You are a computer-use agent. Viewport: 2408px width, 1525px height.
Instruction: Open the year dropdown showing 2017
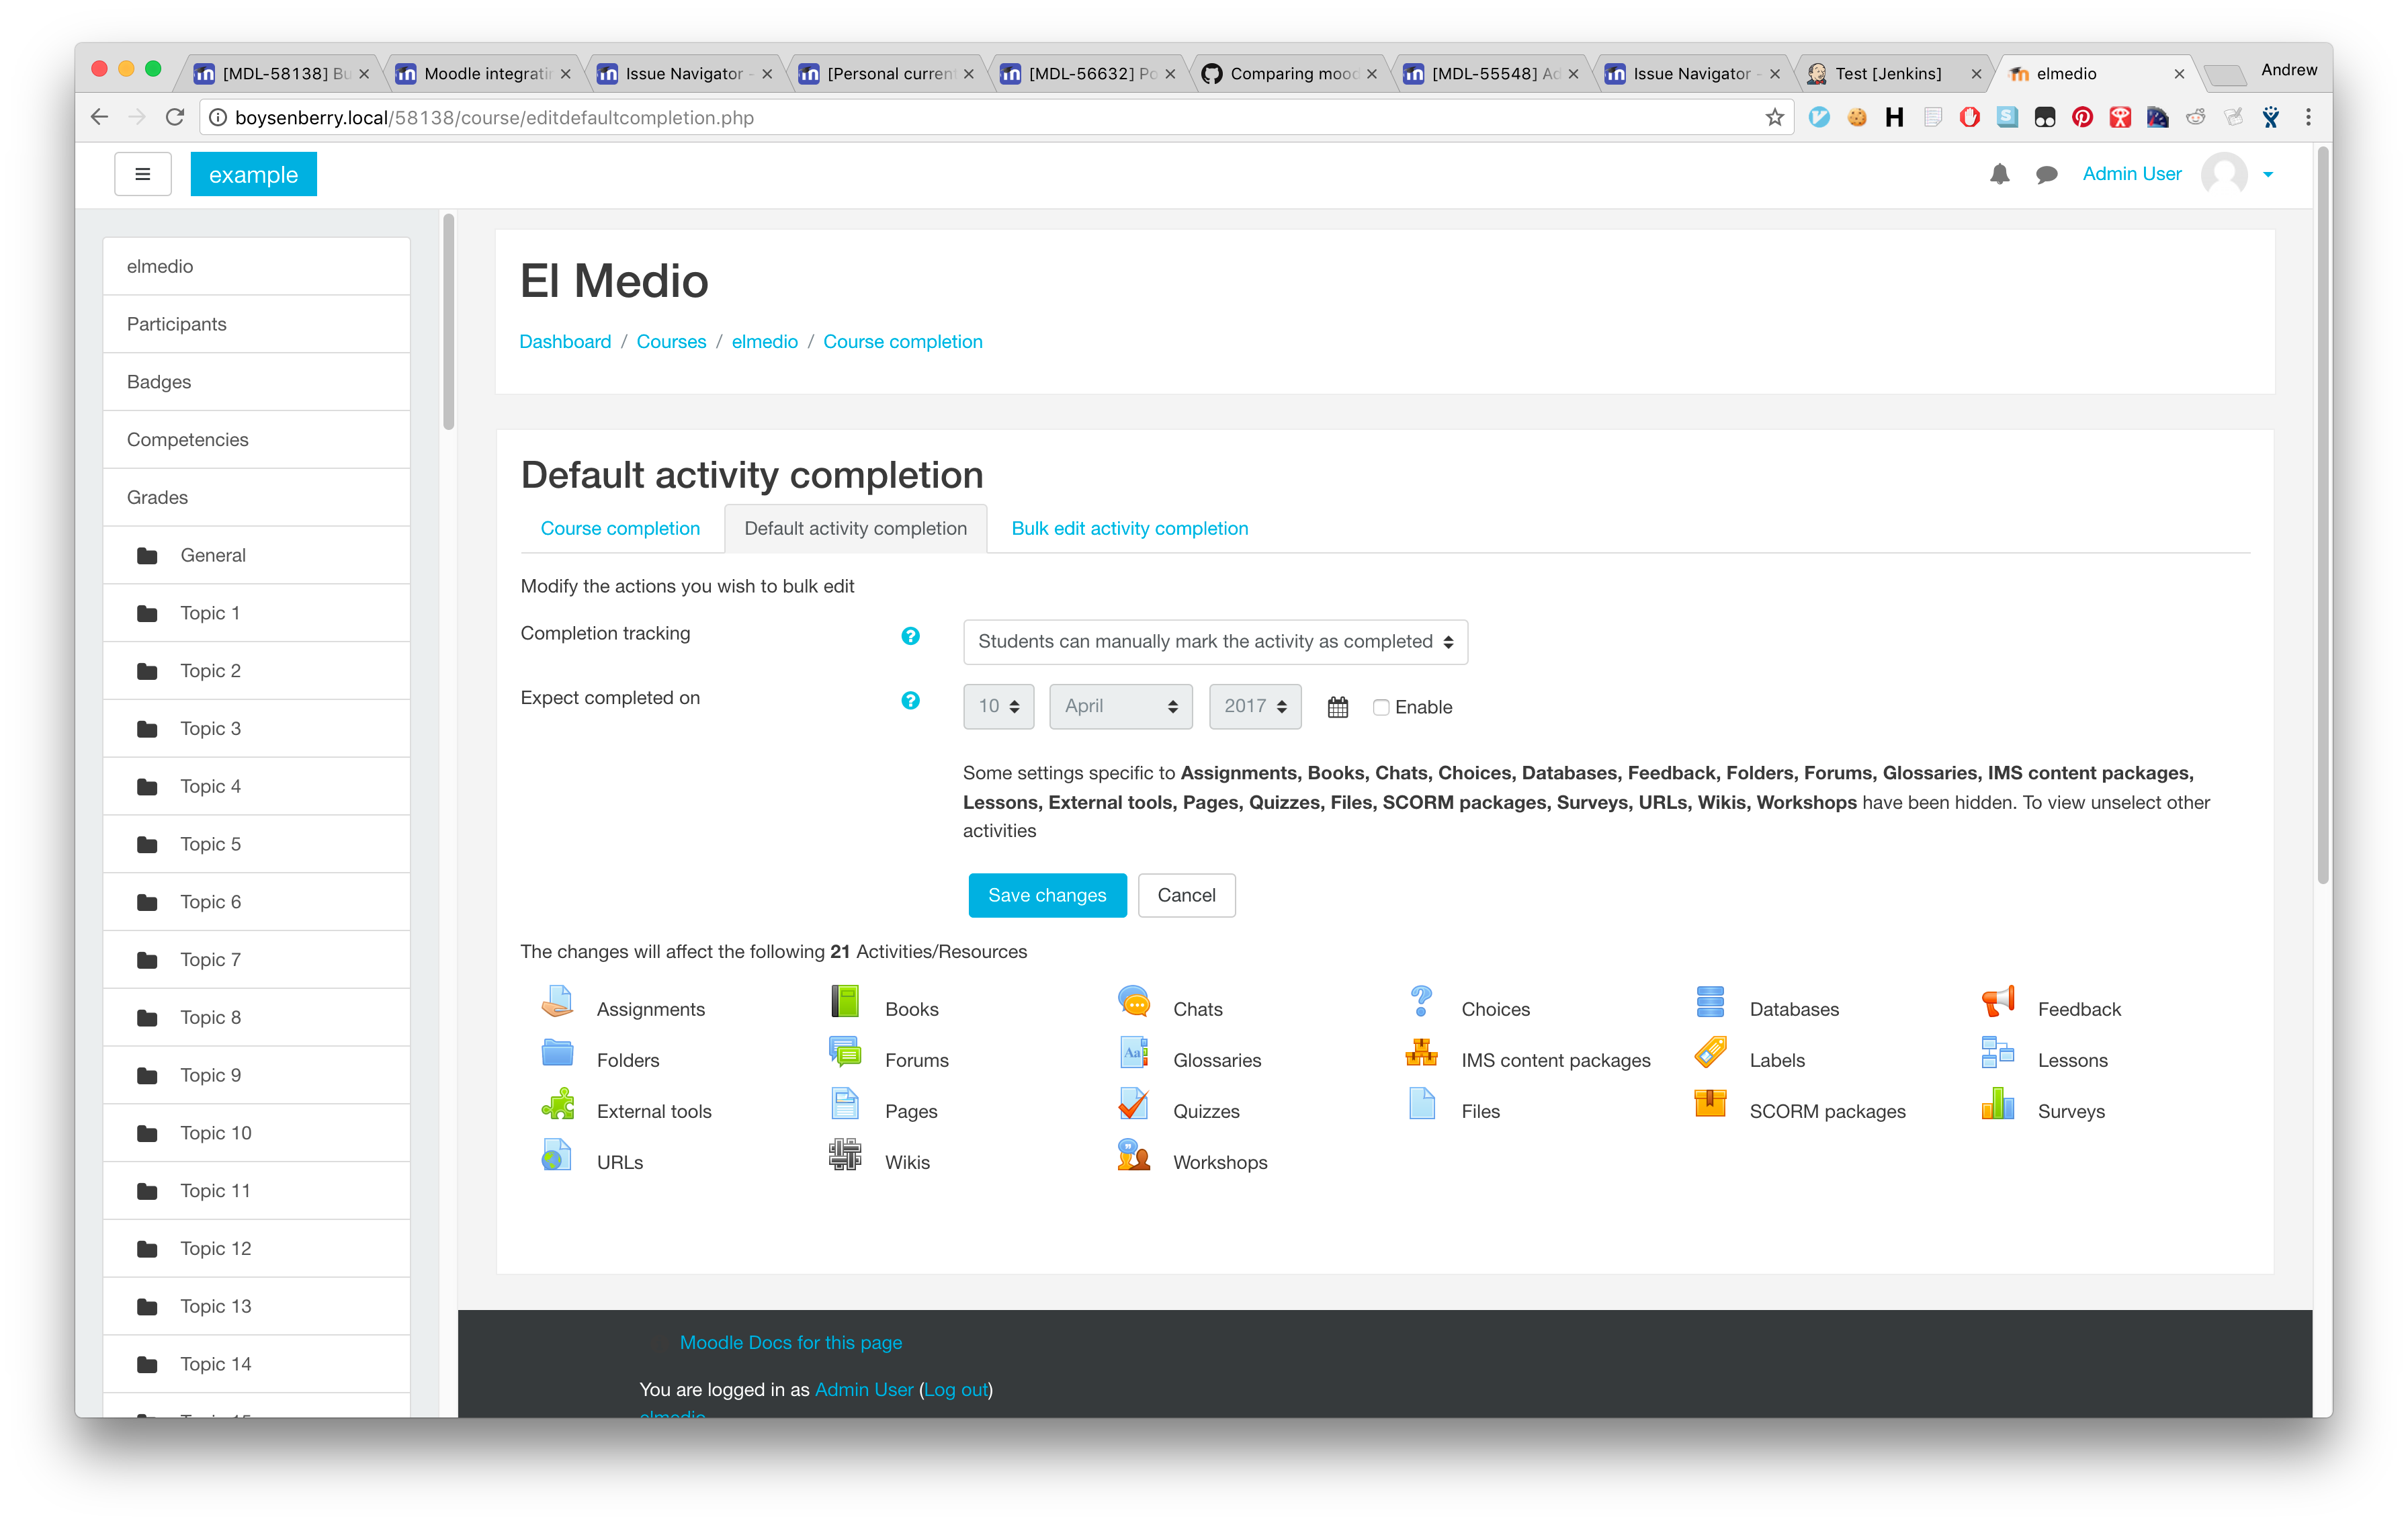[x=1254, y=707]
